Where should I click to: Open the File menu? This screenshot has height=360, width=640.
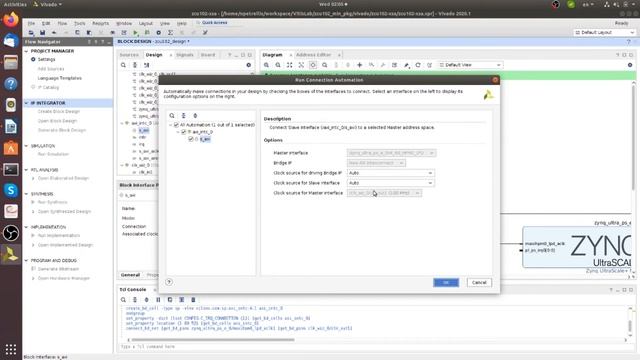click(31, 23)
